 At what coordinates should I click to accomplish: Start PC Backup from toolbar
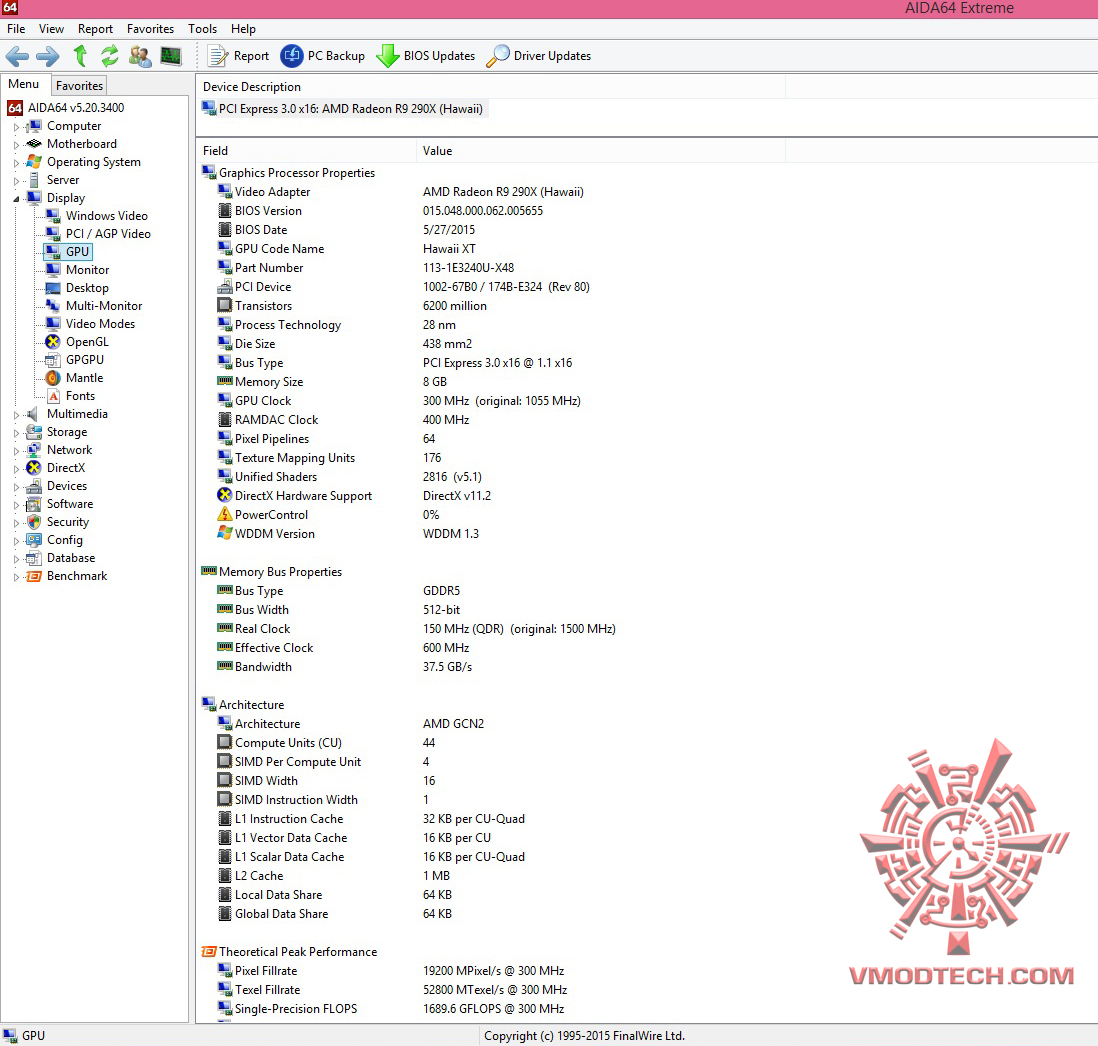coord(323,56)
